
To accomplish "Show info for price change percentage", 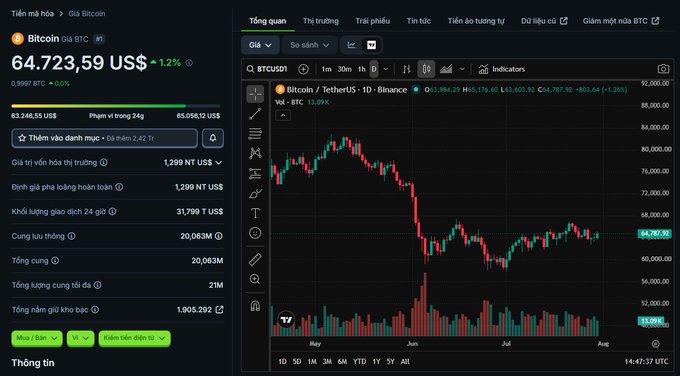I will tap(189, 63).
